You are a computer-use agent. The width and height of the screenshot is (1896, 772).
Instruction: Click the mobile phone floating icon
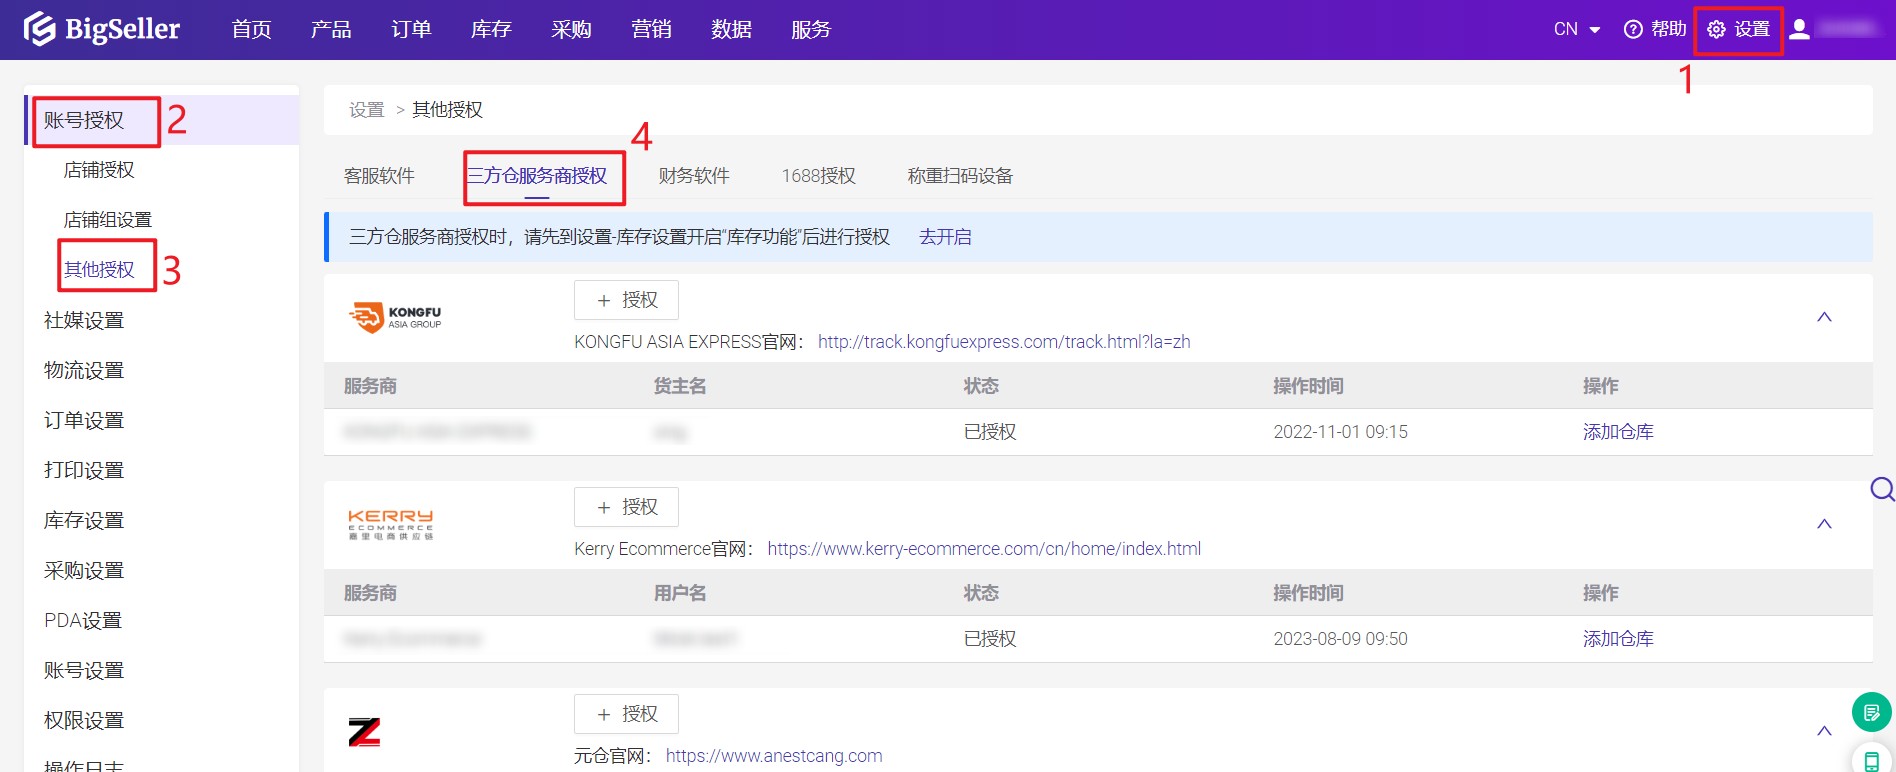pyautogui.click(x=1871, y=760)
